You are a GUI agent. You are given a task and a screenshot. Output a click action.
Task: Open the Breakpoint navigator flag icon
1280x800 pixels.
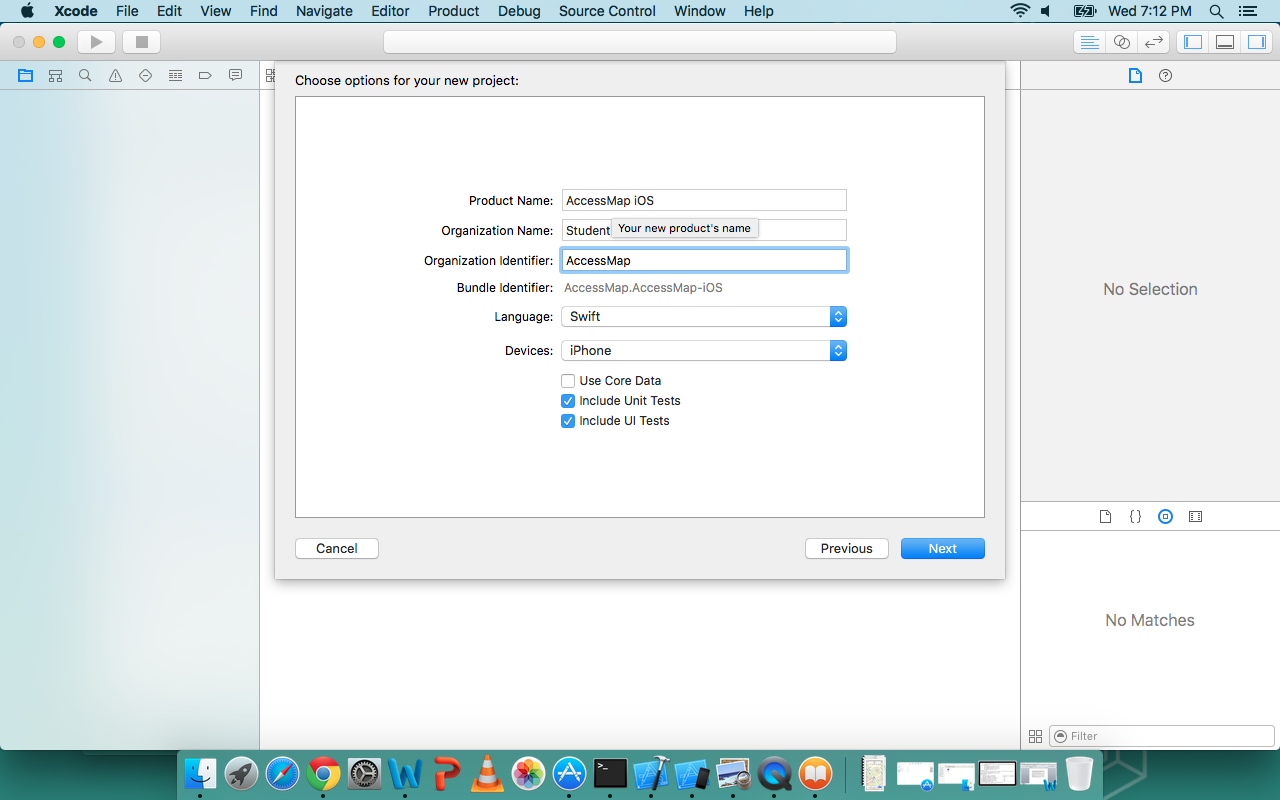205,75
